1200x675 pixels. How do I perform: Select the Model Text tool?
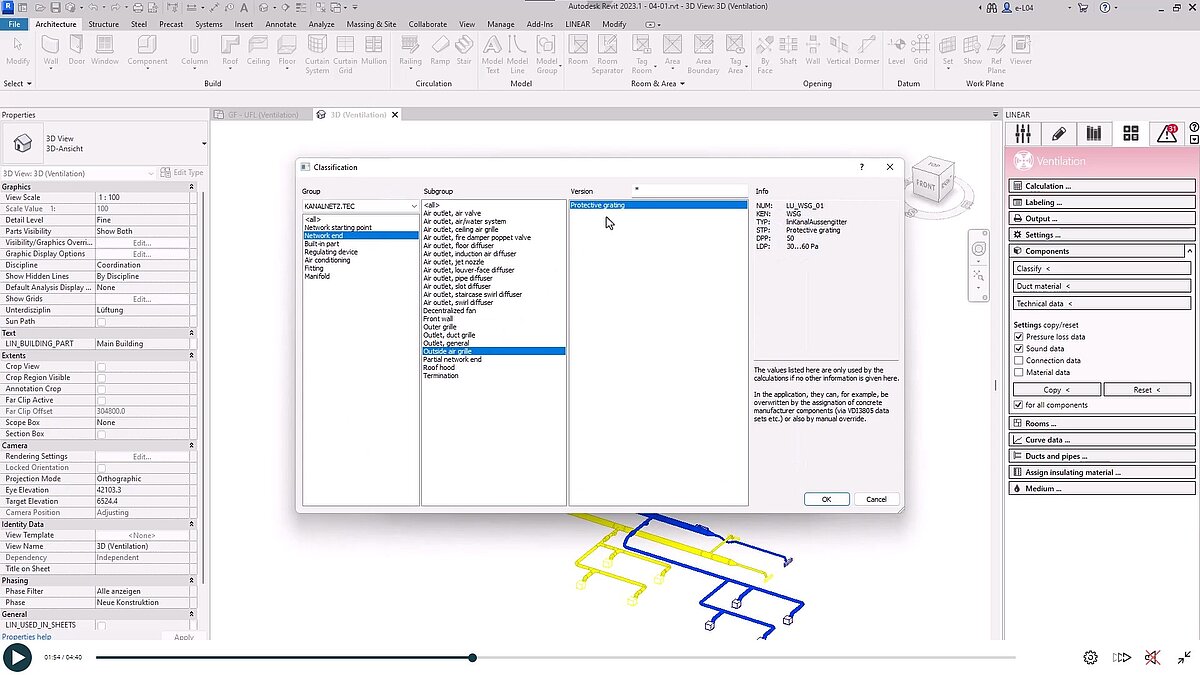(492, 52)
